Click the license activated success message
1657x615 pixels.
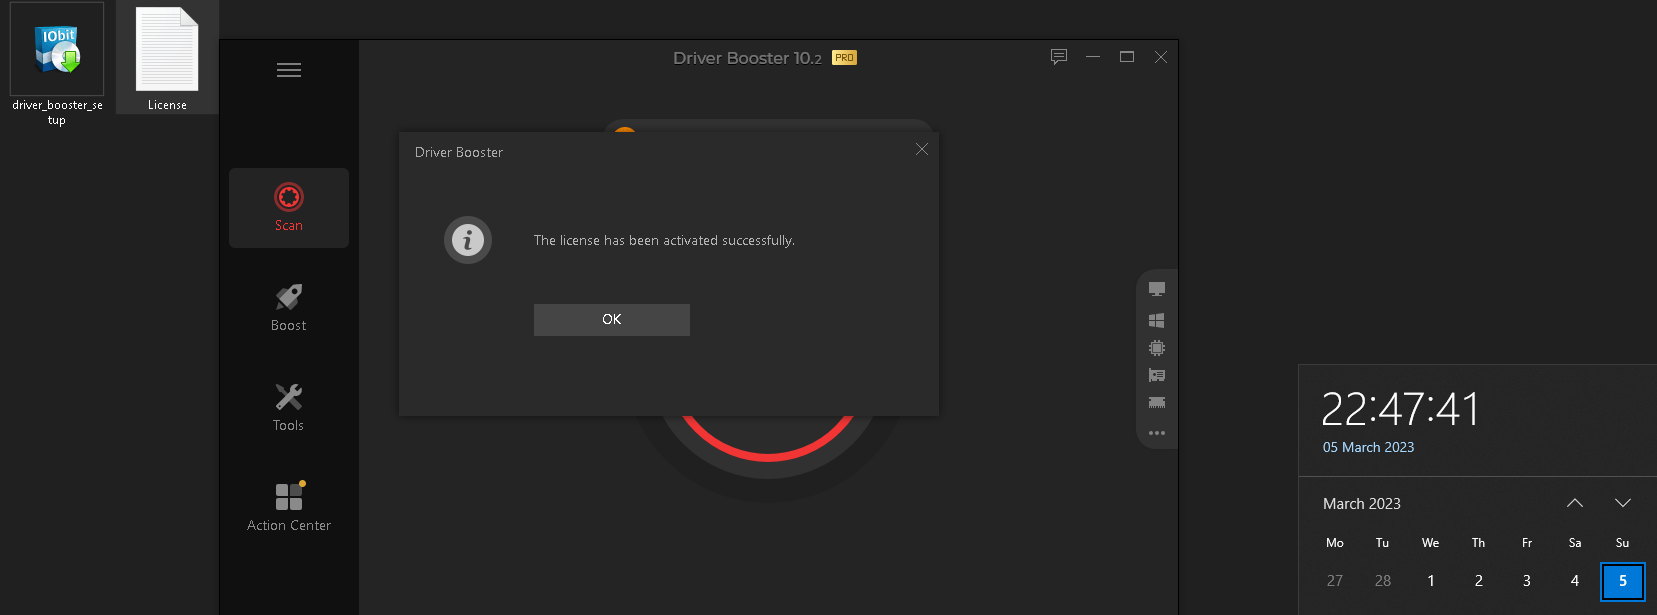coord(664,241)
